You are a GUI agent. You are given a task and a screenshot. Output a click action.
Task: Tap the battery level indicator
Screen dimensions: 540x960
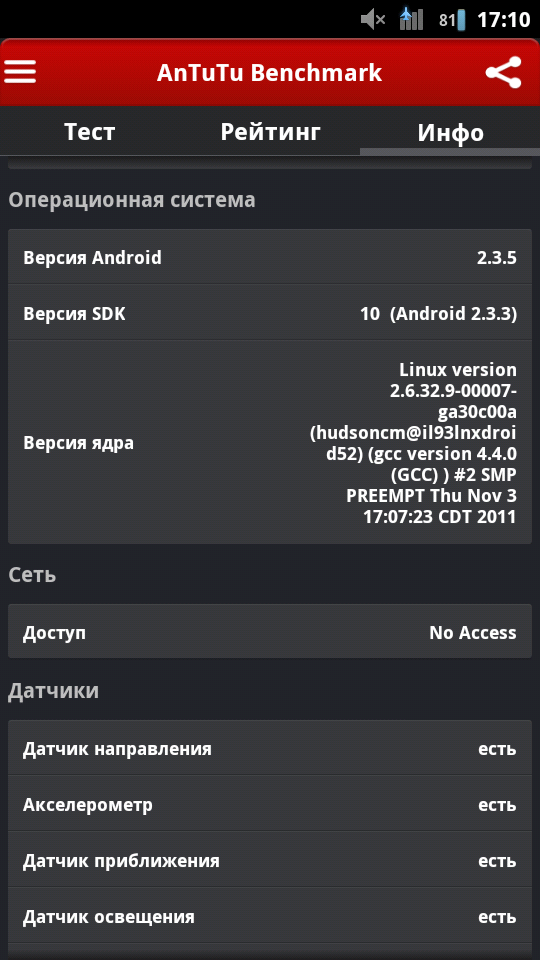click(452, 20)
